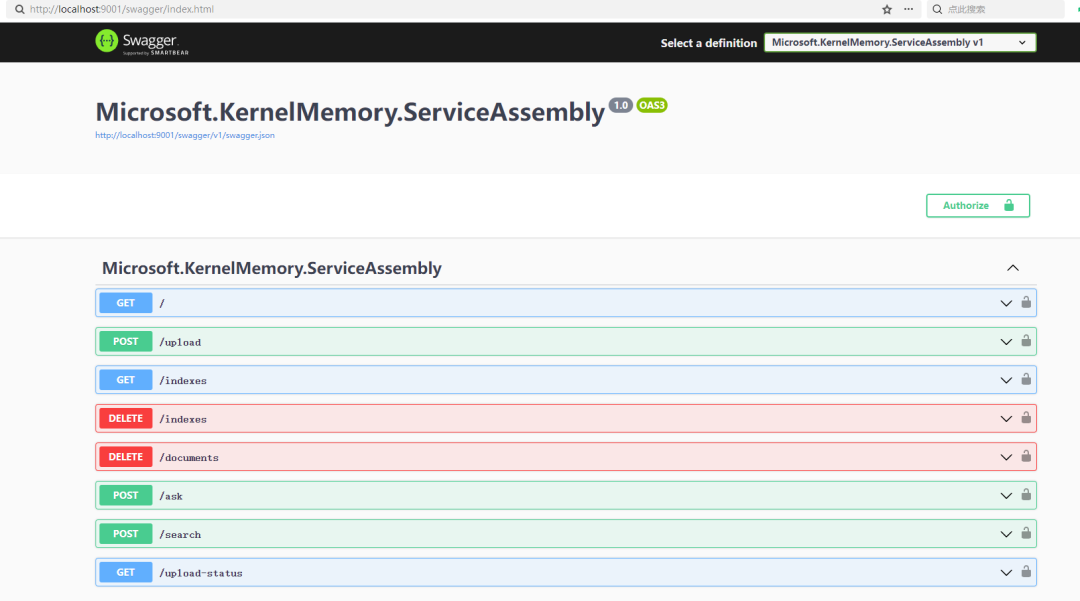The width and height of the screenshot is (1080, 601).
Task: Open the swagger.json link
Action: [x=185, y=135]
